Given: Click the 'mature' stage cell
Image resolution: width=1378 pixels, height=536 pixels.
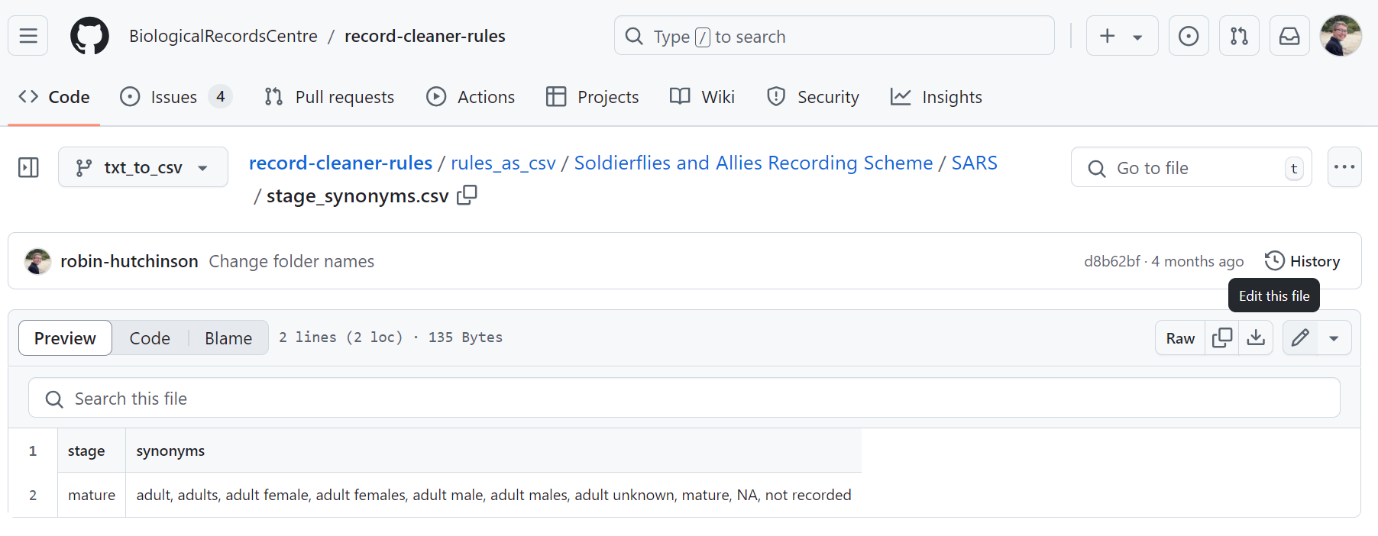Looking at the screenshot, I should pyautogui.click(x=91, y=494).
